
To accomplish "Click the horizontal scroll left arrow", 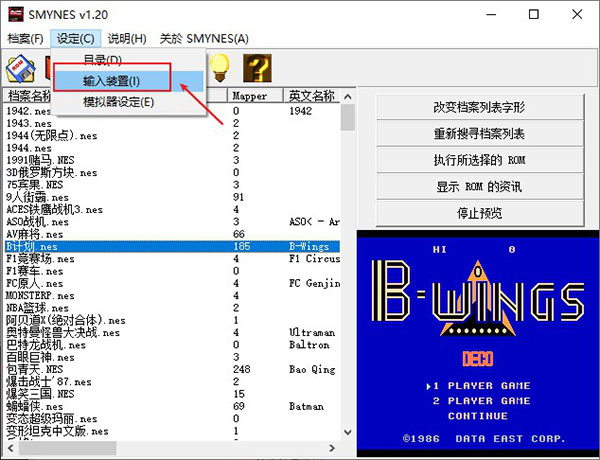I will [x=10, y=448].
